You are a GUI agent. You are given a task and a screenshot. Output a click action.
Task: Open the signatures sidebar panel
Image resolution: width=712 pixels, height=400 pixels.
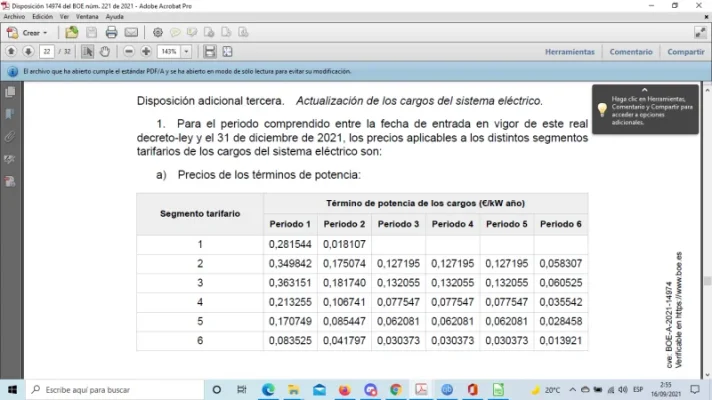[10, 159]
